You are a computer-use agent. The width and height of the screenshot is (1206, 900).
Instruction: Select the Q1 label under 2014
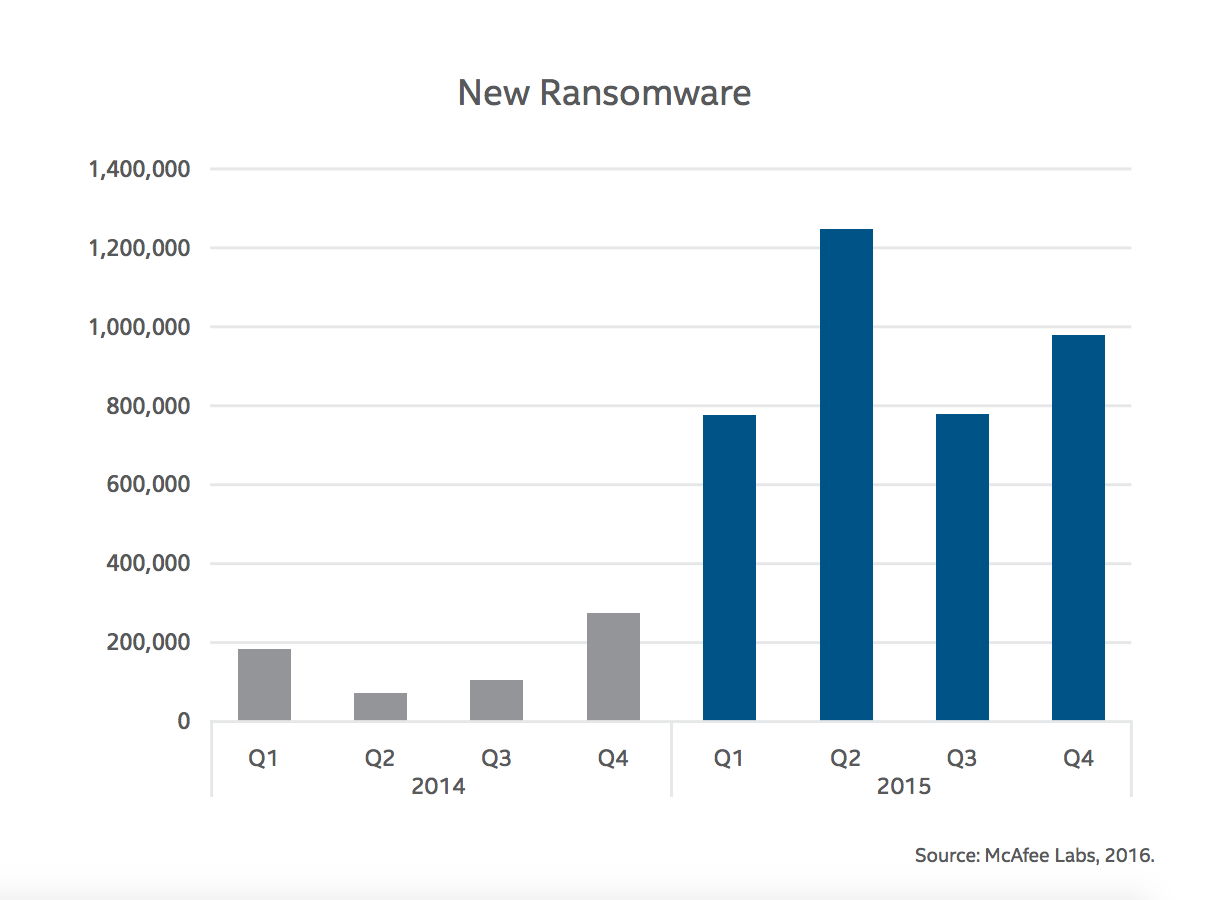264,758
